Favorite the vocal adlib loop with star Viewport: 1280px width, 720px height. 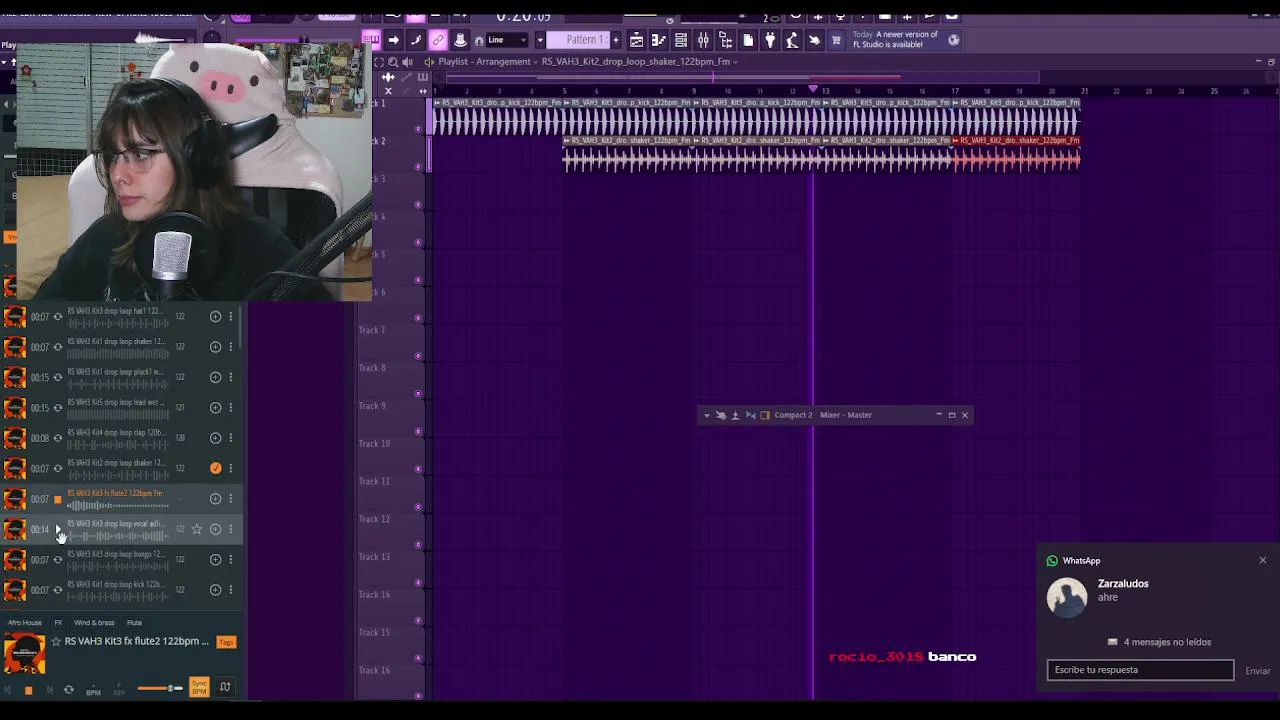(x=197, y=529)
